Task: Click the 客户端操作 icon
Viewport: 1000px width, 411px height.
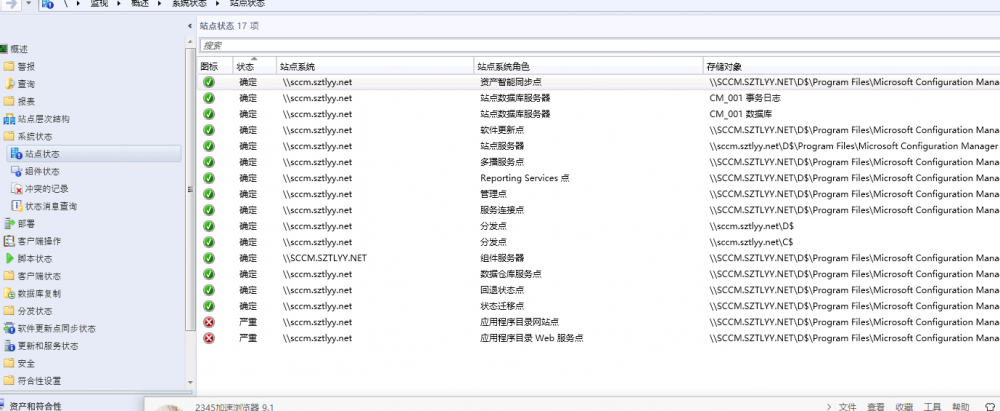Action: [x=9, y=241]
